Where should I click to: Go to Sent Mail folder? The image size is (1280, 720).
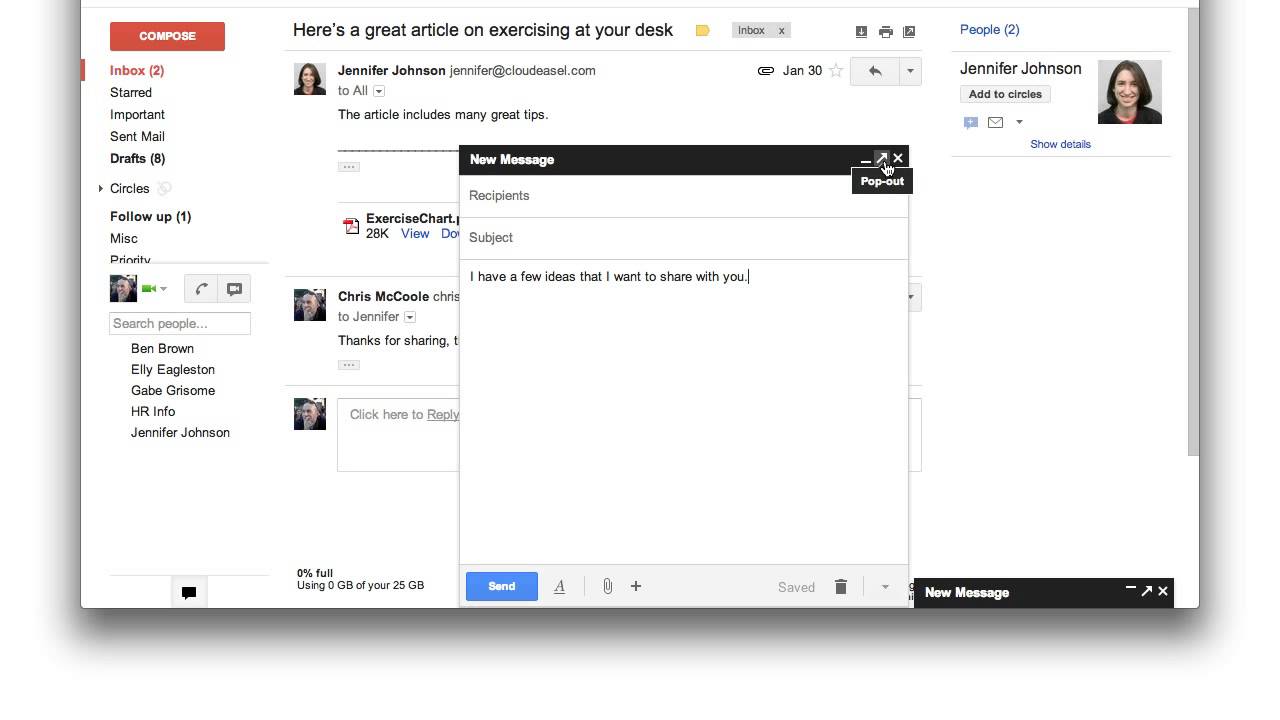pyautogui.click(x=137, y=136)
